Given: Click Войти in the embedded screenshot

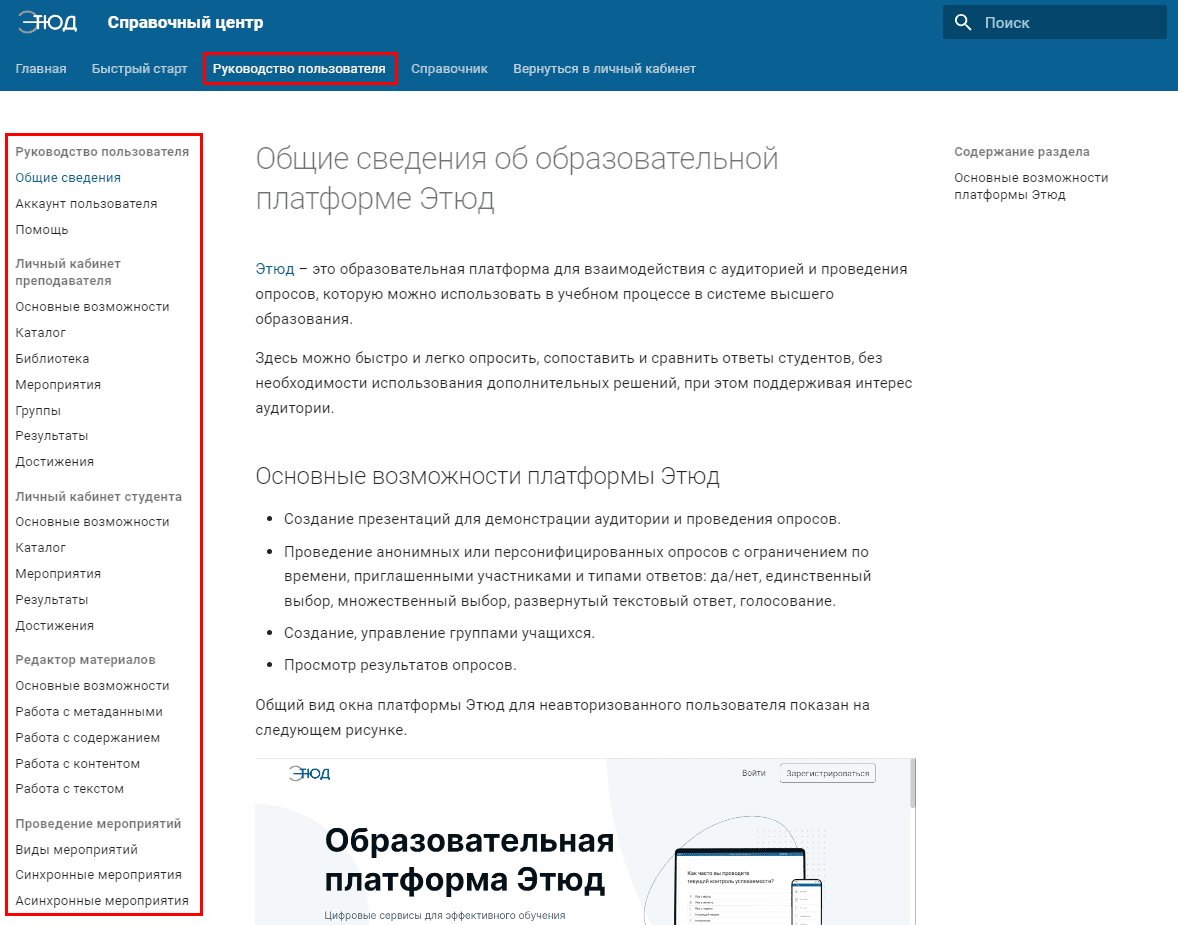Looking at the screenshot, I should coord(754,772).
